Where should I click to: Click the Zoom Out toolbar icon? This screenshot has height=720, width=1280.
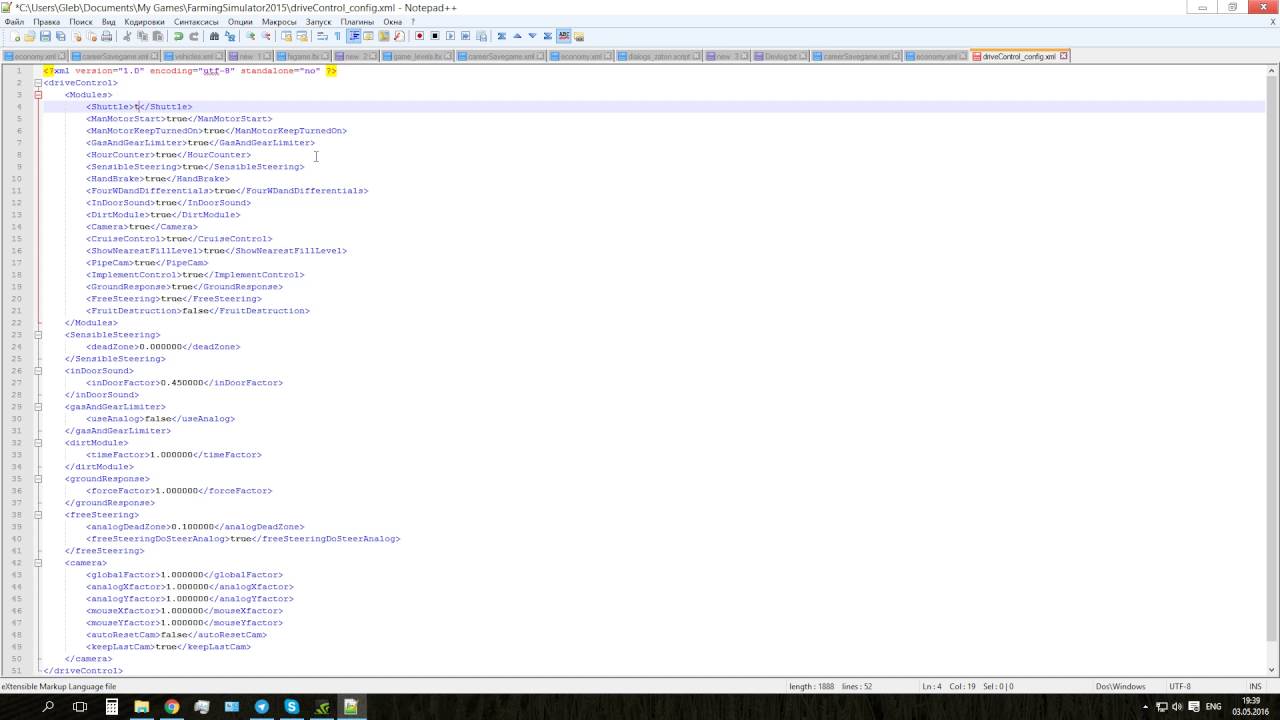tap(266, 36)
